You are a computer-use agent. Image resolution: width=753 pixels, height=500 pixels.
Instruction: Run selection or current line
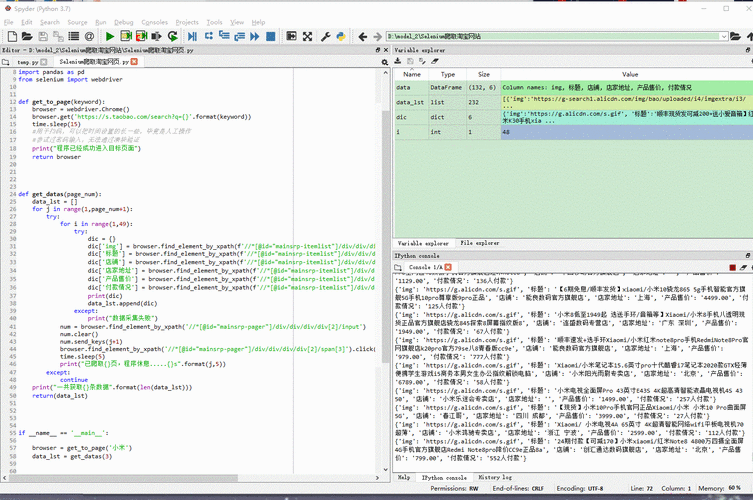[157, 36]
